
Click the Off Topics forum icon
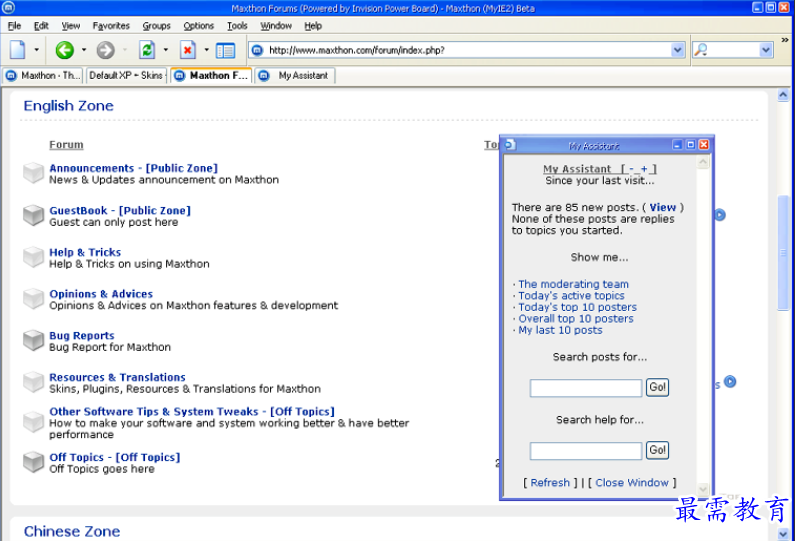click(33, 462)
